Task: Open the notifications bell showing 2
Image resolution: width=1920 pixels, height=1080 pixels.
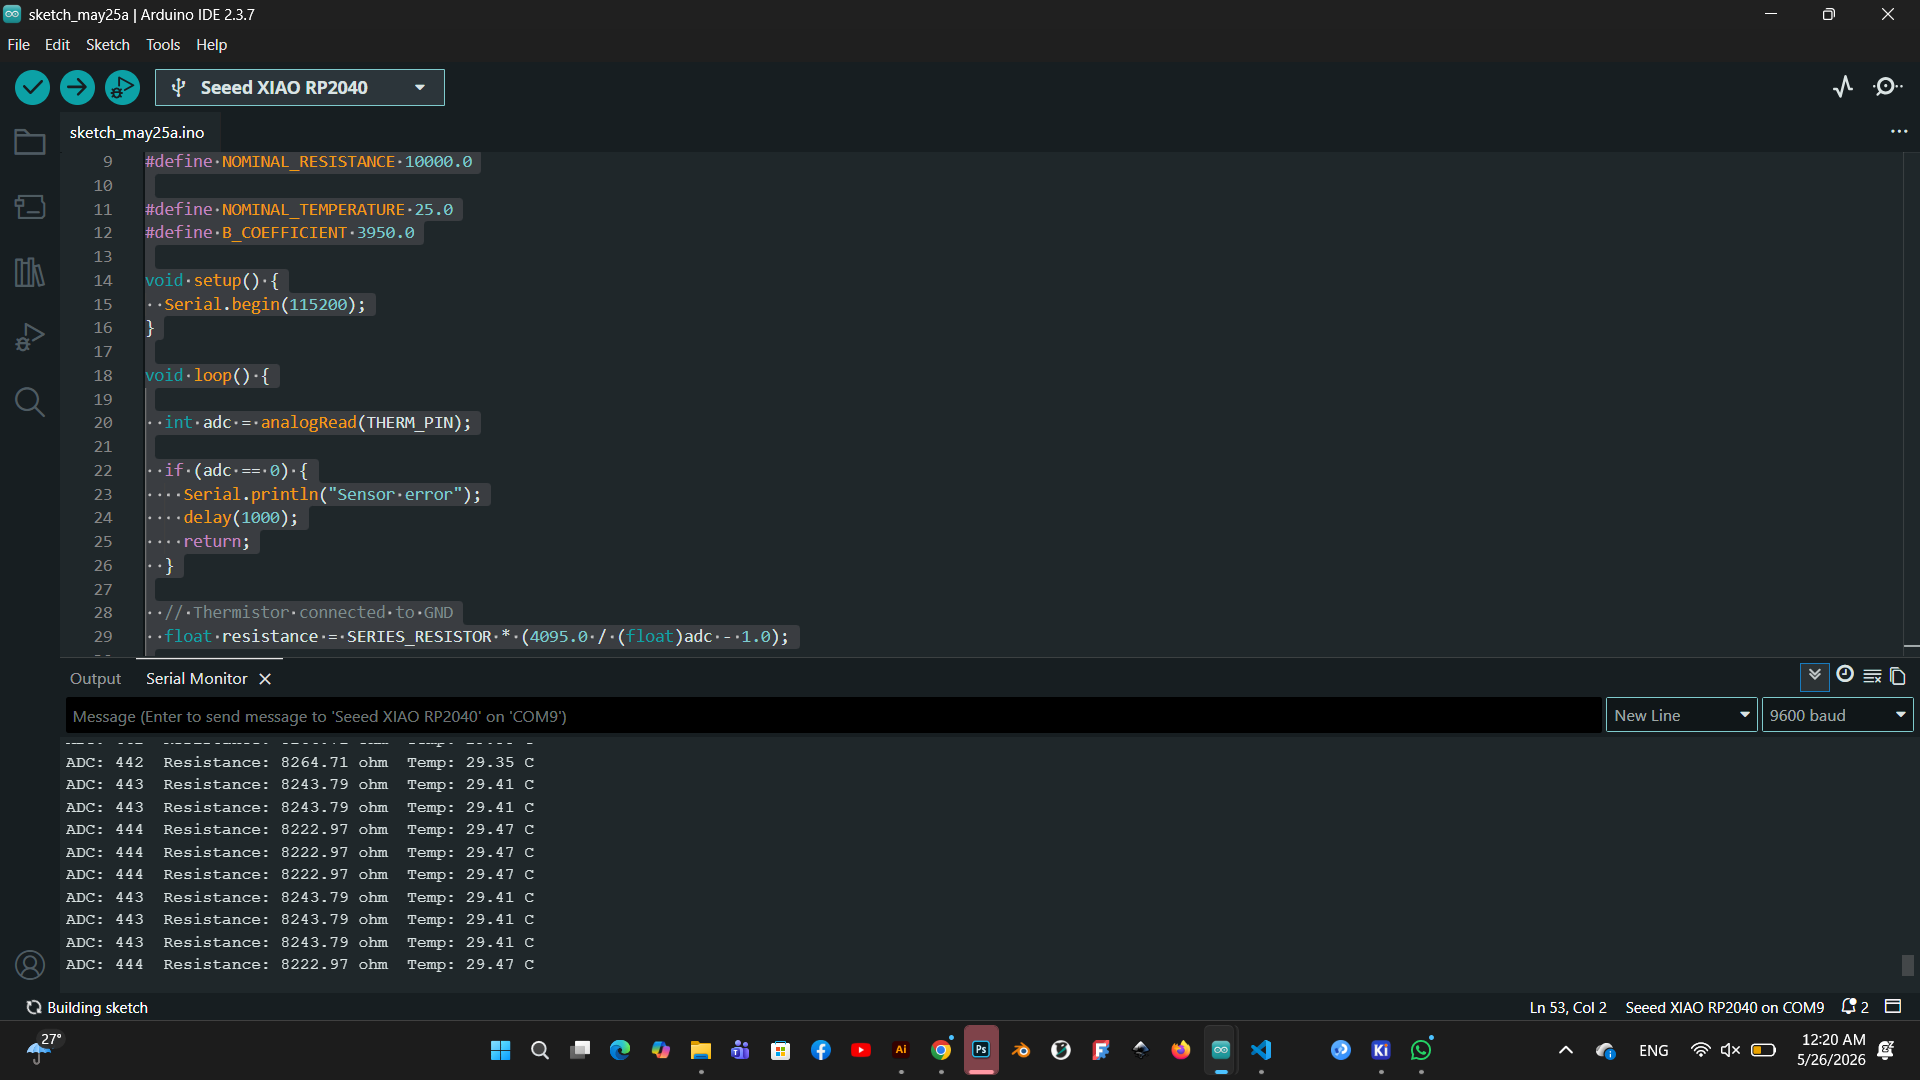Action: pyautogui.click(x=1855, y=1007)
